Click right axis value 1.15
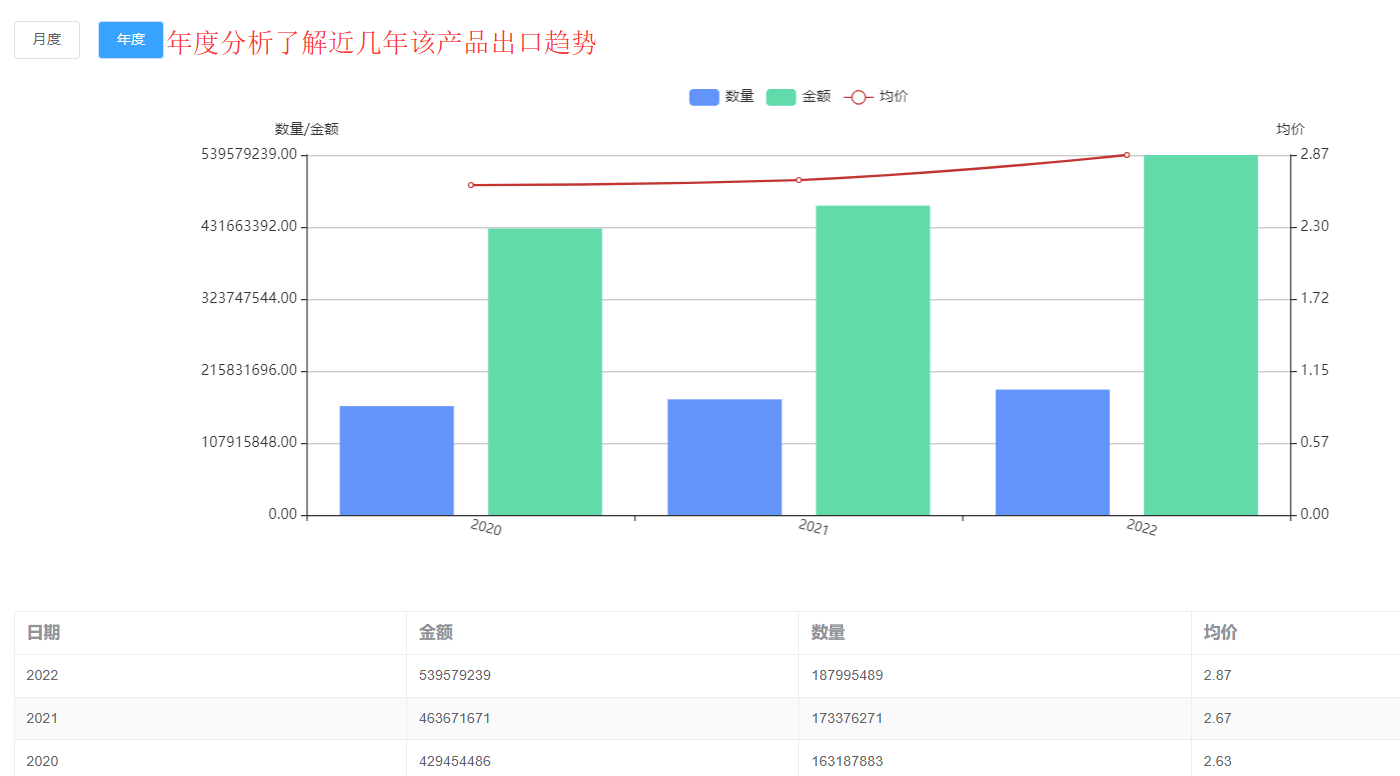This screenshot has height=776, width=1400. pos(1315,371)
